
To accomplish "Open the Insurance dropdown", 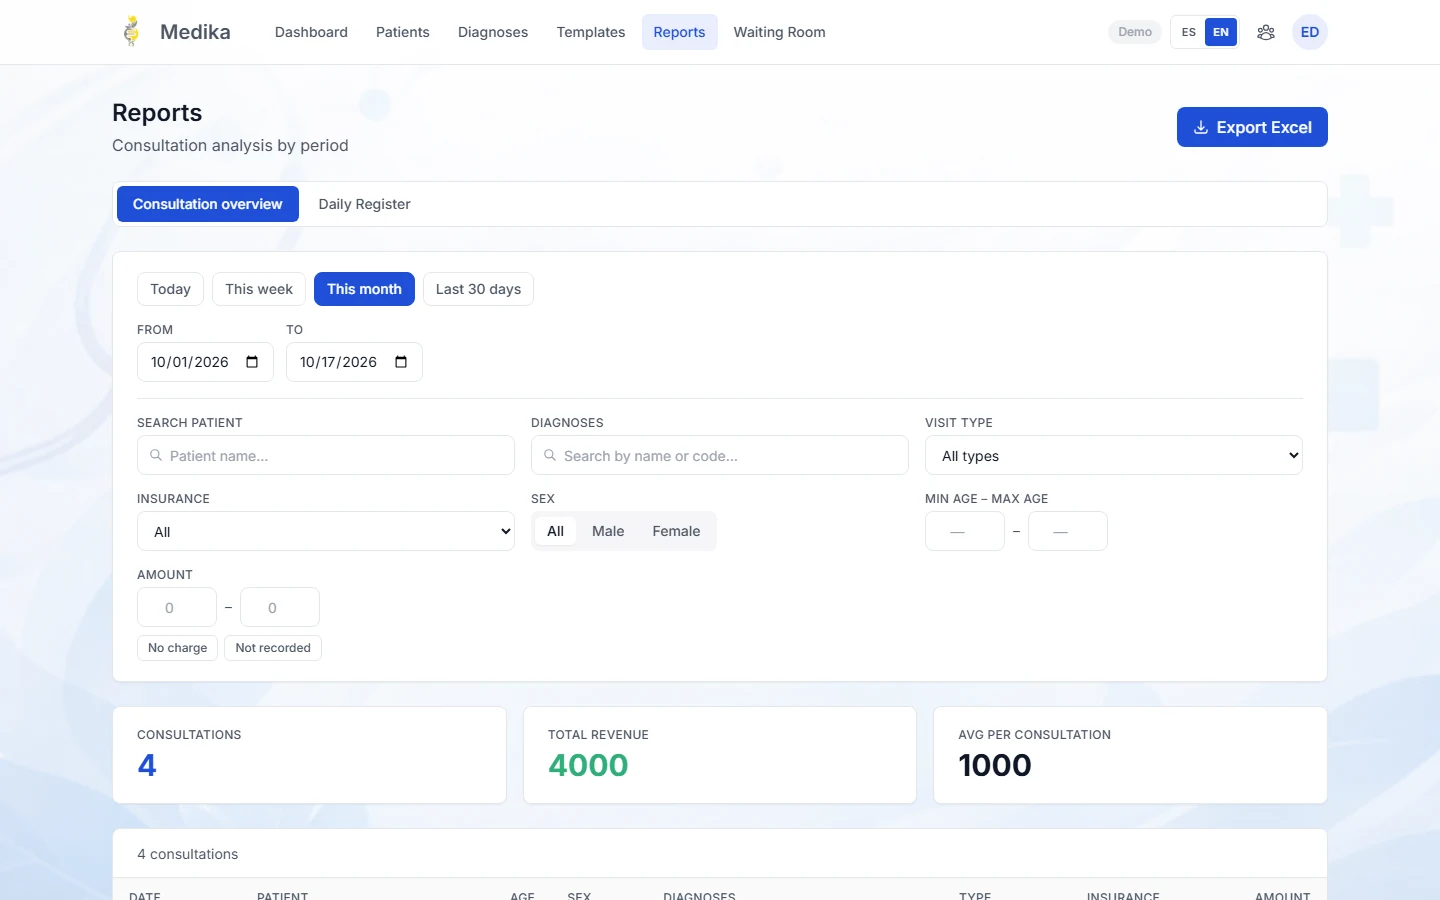I will 326,531.
